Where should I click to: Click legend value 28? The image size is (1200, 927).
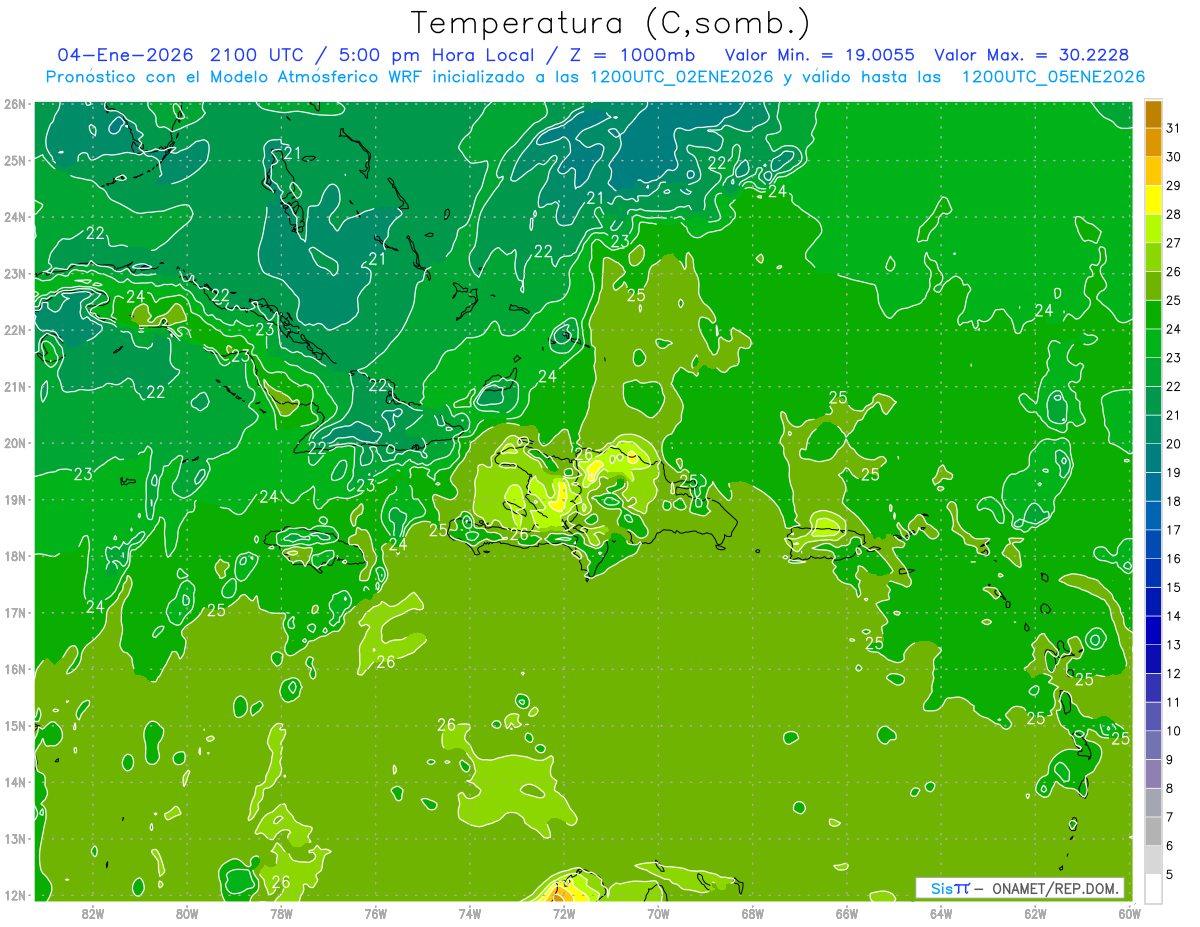point(1173,214)
